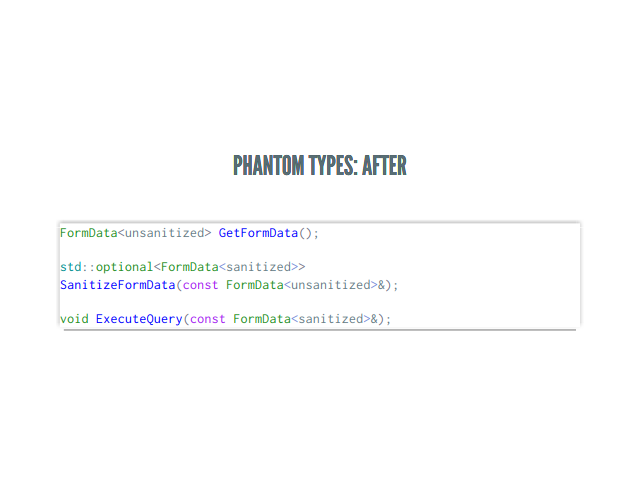The height and width of the screenshot is (494, 640).
Task: Click unsanitized in the SanitizeFormData parameter
Action: [330, 285]
